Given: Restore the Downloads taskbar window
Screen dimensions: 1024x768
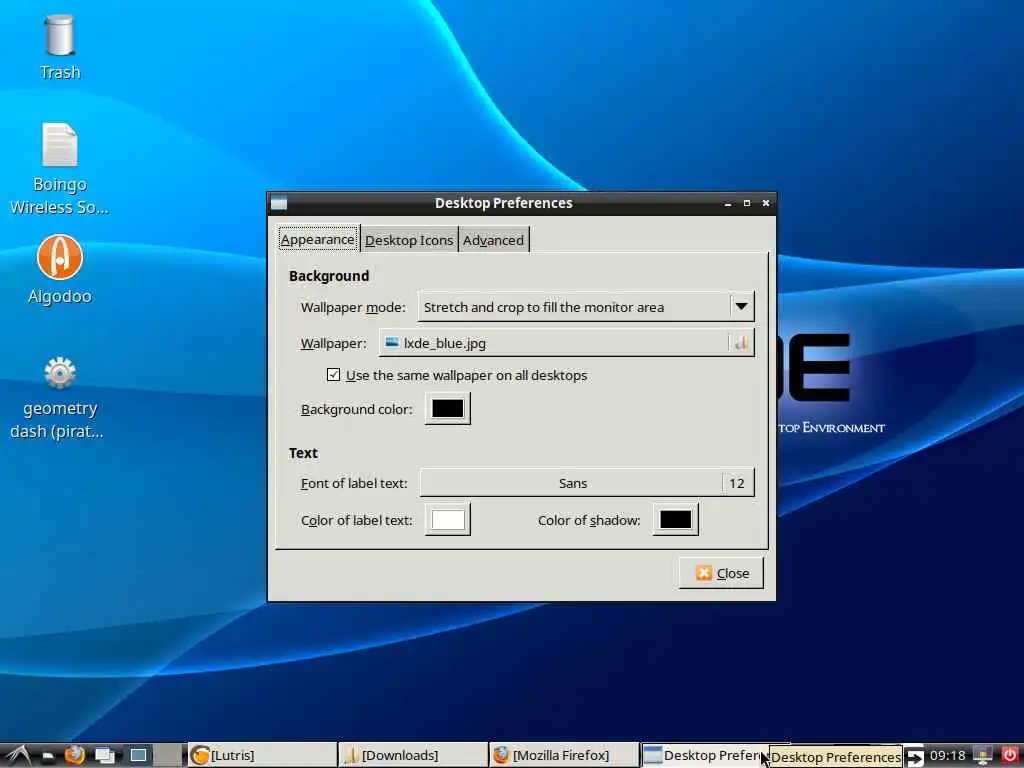Looking at the screenshot, I should (413, 756).
